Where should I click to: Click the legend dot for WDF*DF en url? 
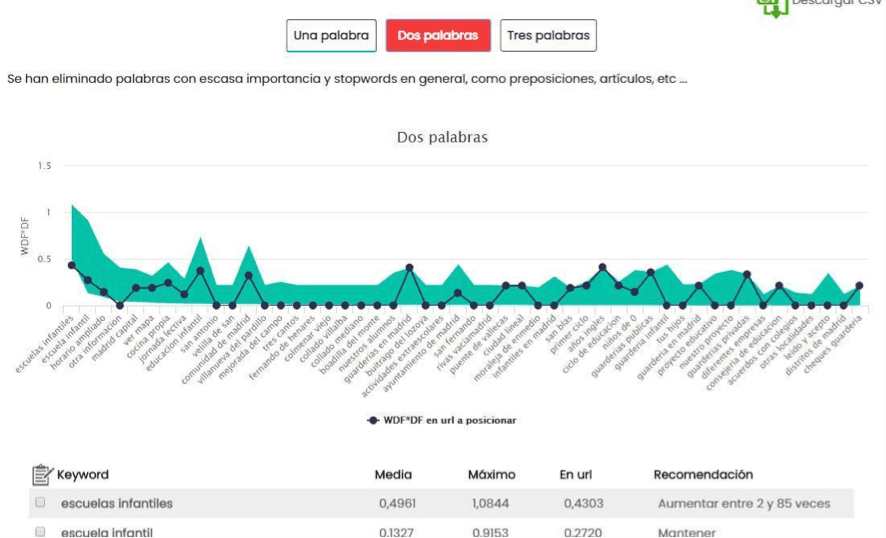coord(373,420)
